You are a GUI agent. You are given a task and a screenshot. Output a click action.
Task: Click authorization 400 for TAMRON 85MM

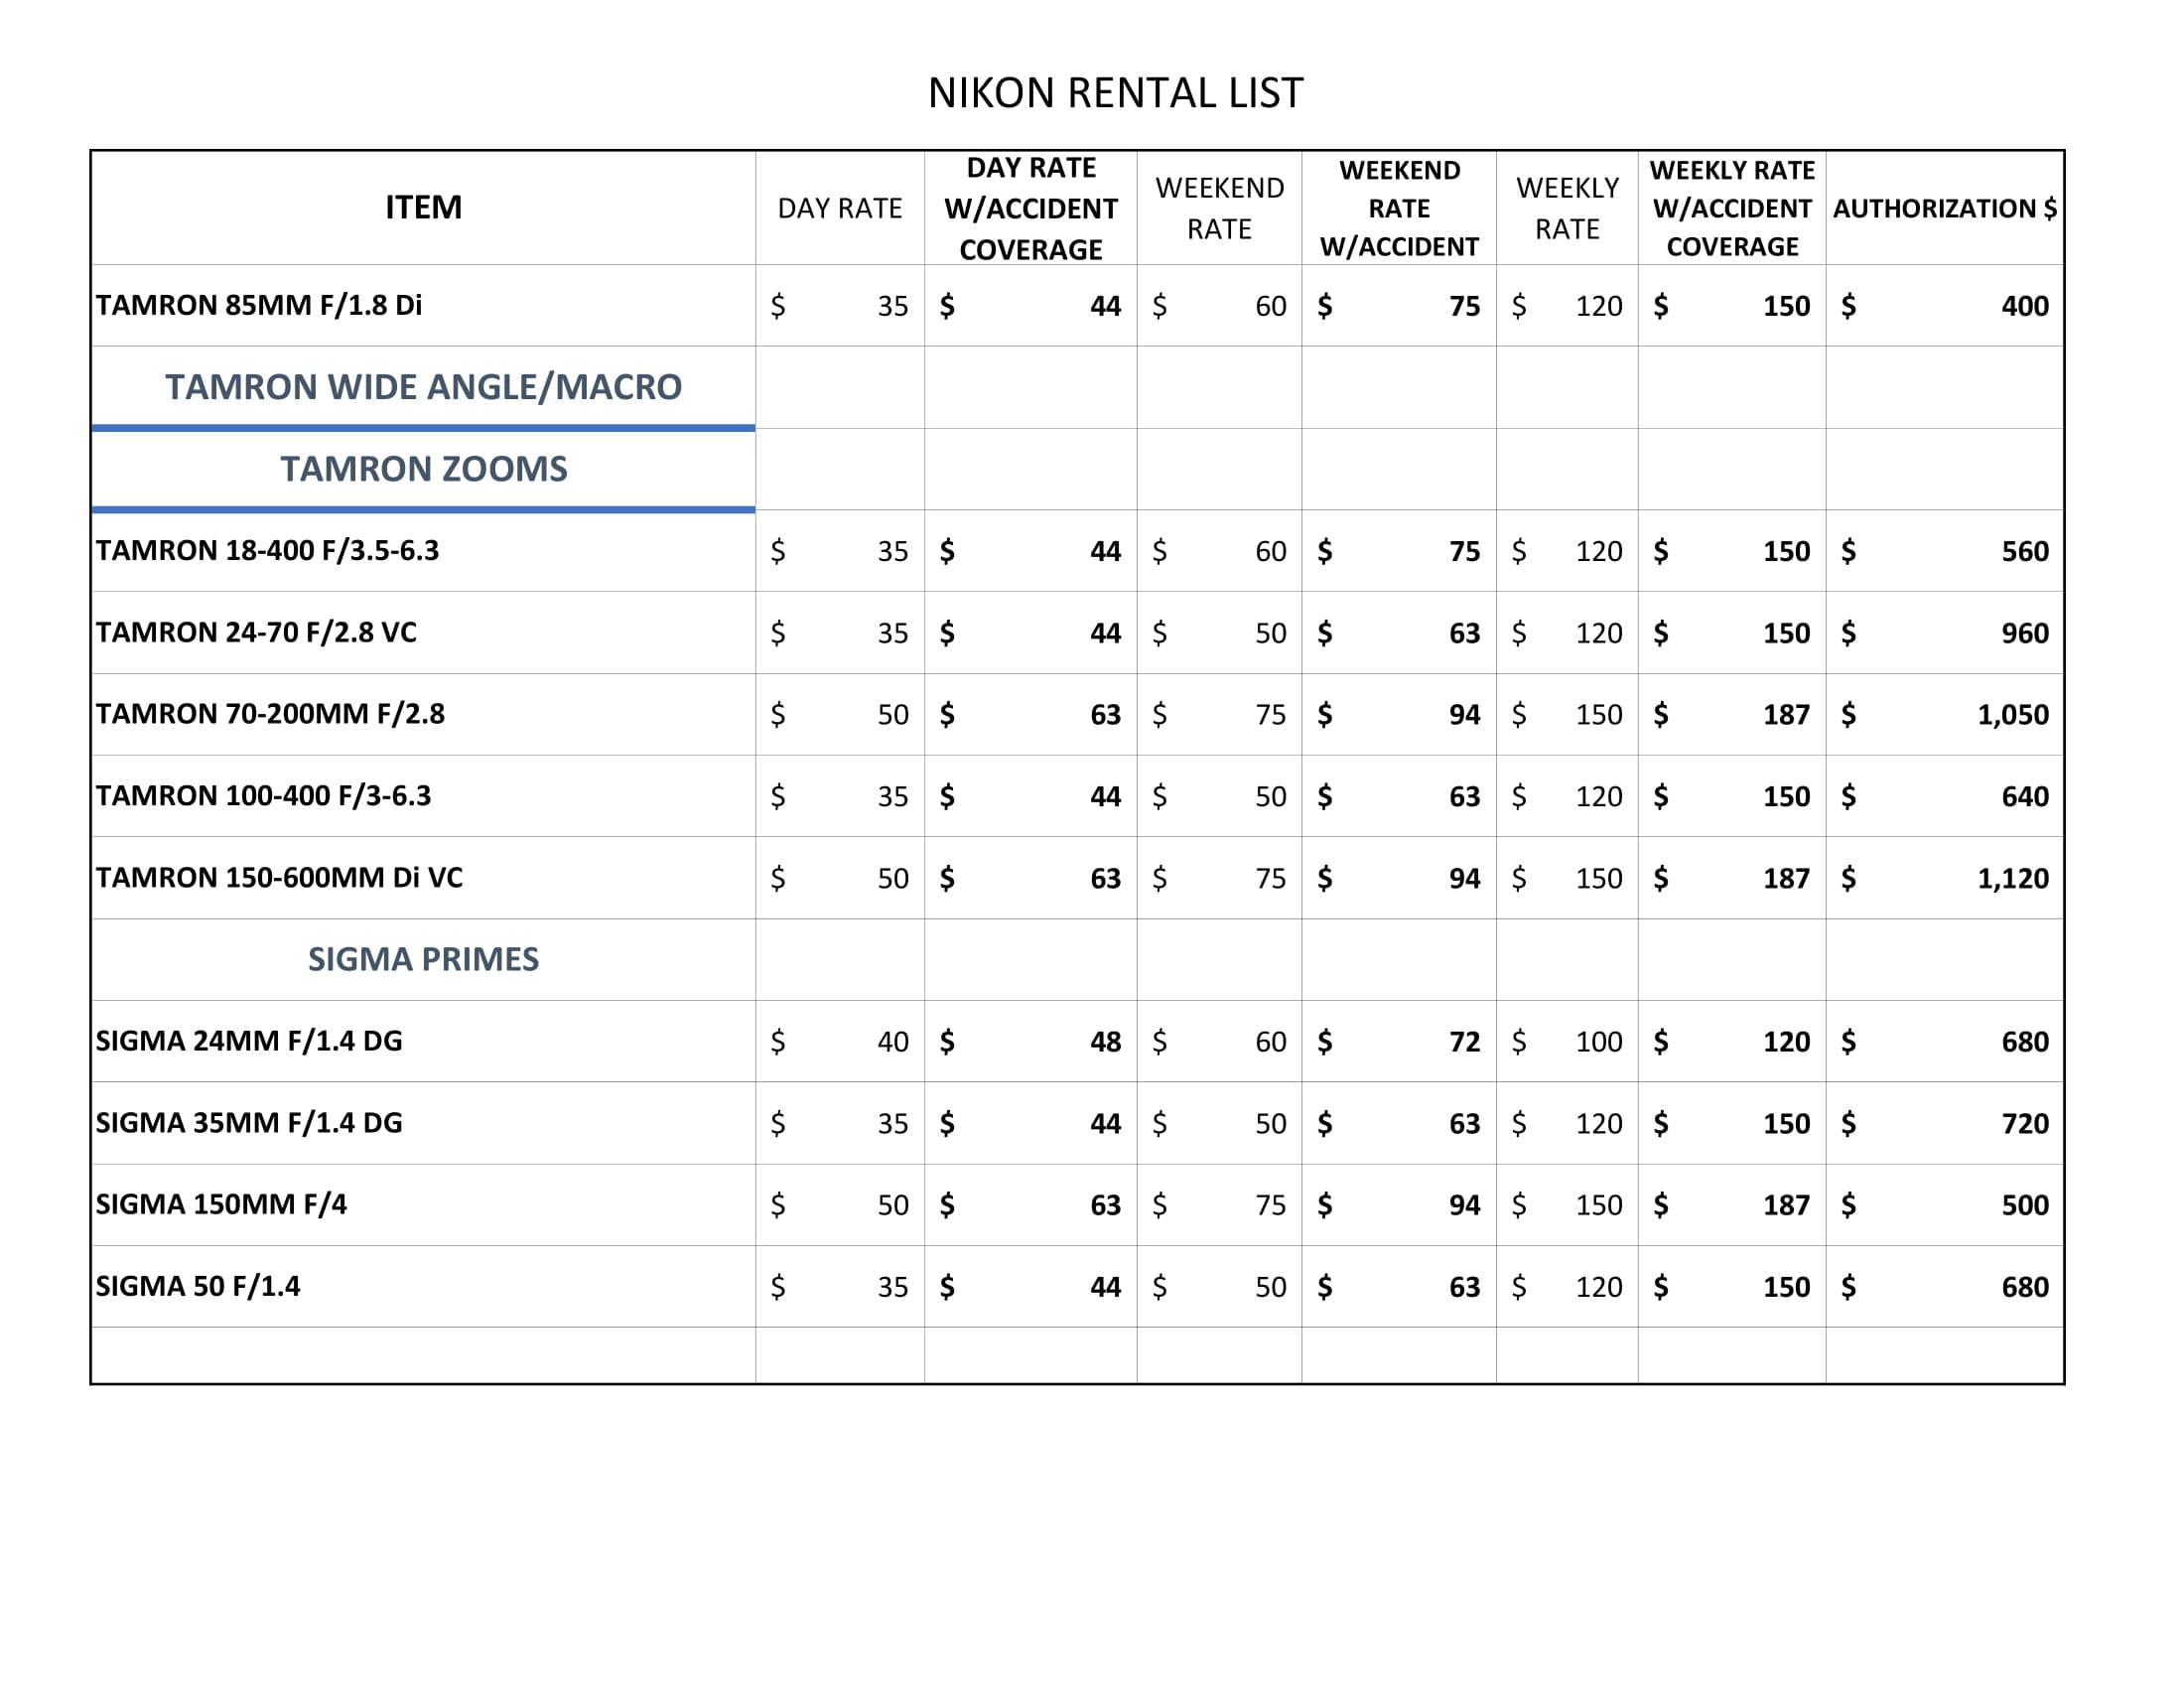pyautogui.click(x=2024, y=306)
